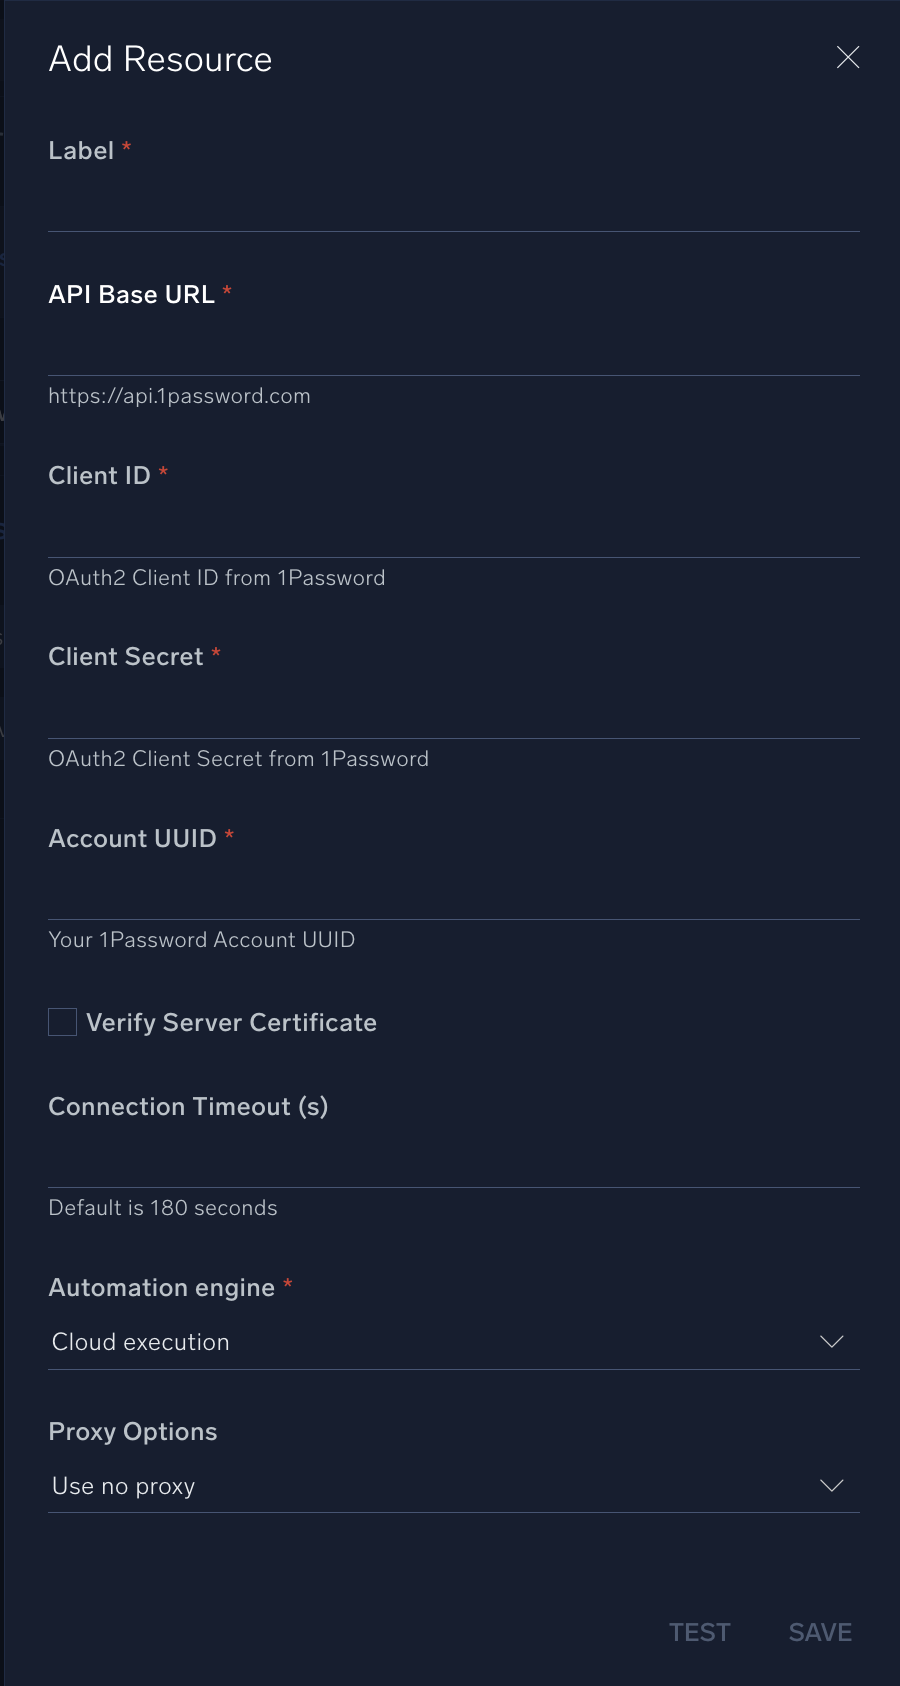The image size is (900, 1686).
Task: Click the Verify Server Certificate label text
Action: click(231, 1023)
